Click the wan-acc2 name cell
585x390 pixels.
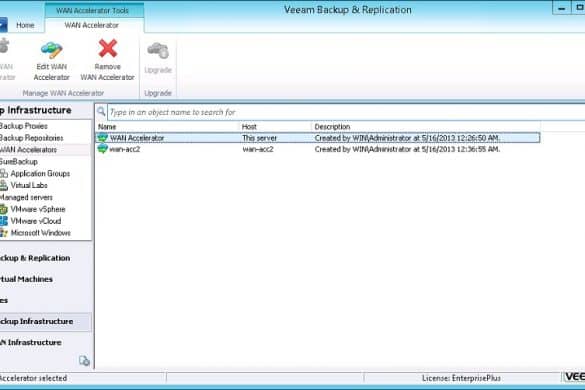click(x=125, y=149)
